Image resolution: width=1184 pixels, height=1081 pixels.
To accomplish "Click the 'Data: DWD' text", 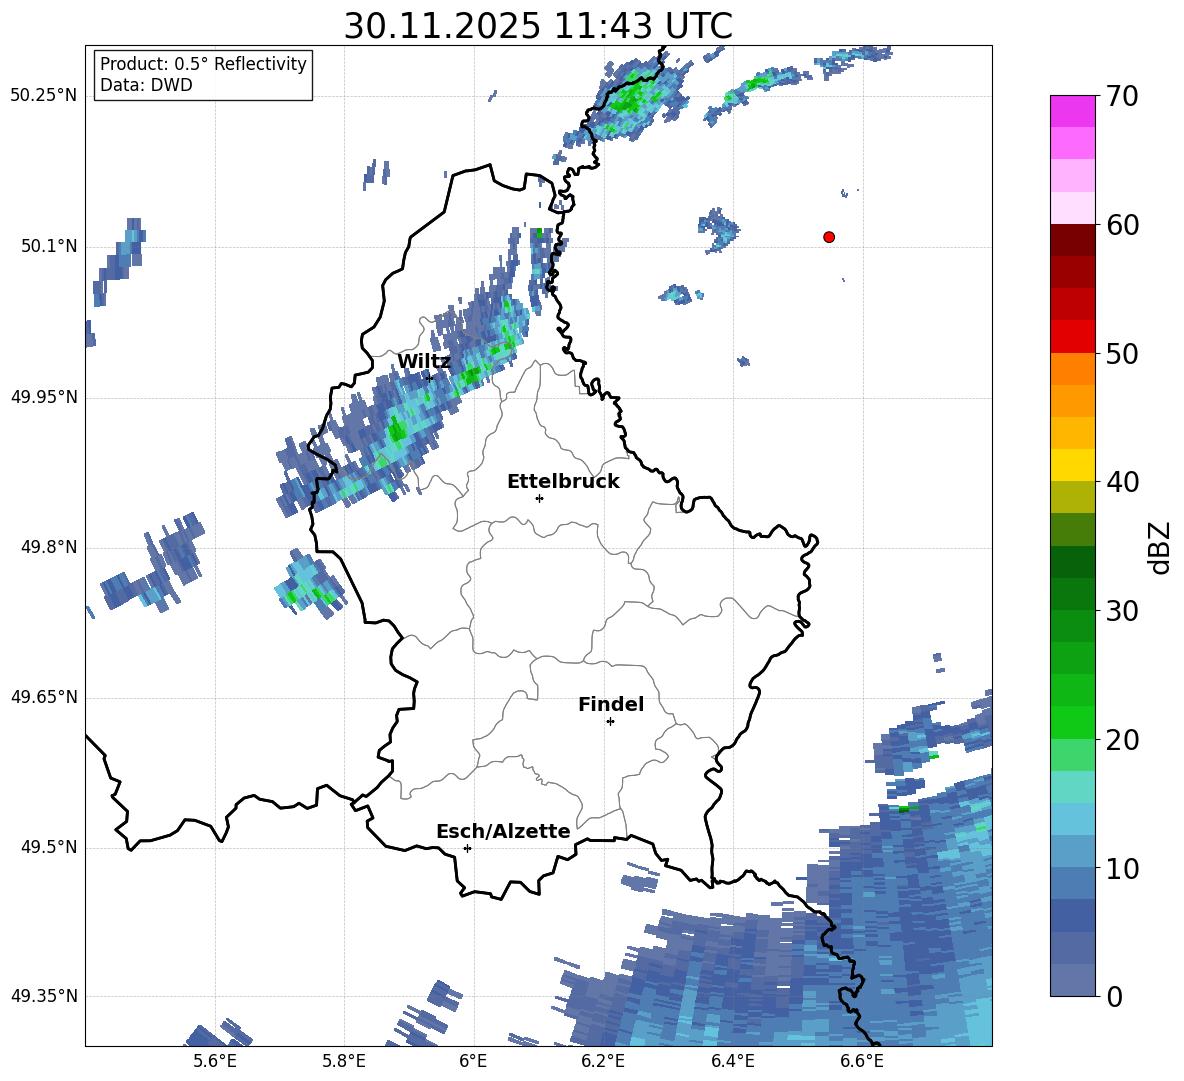I will click(146, 85).
